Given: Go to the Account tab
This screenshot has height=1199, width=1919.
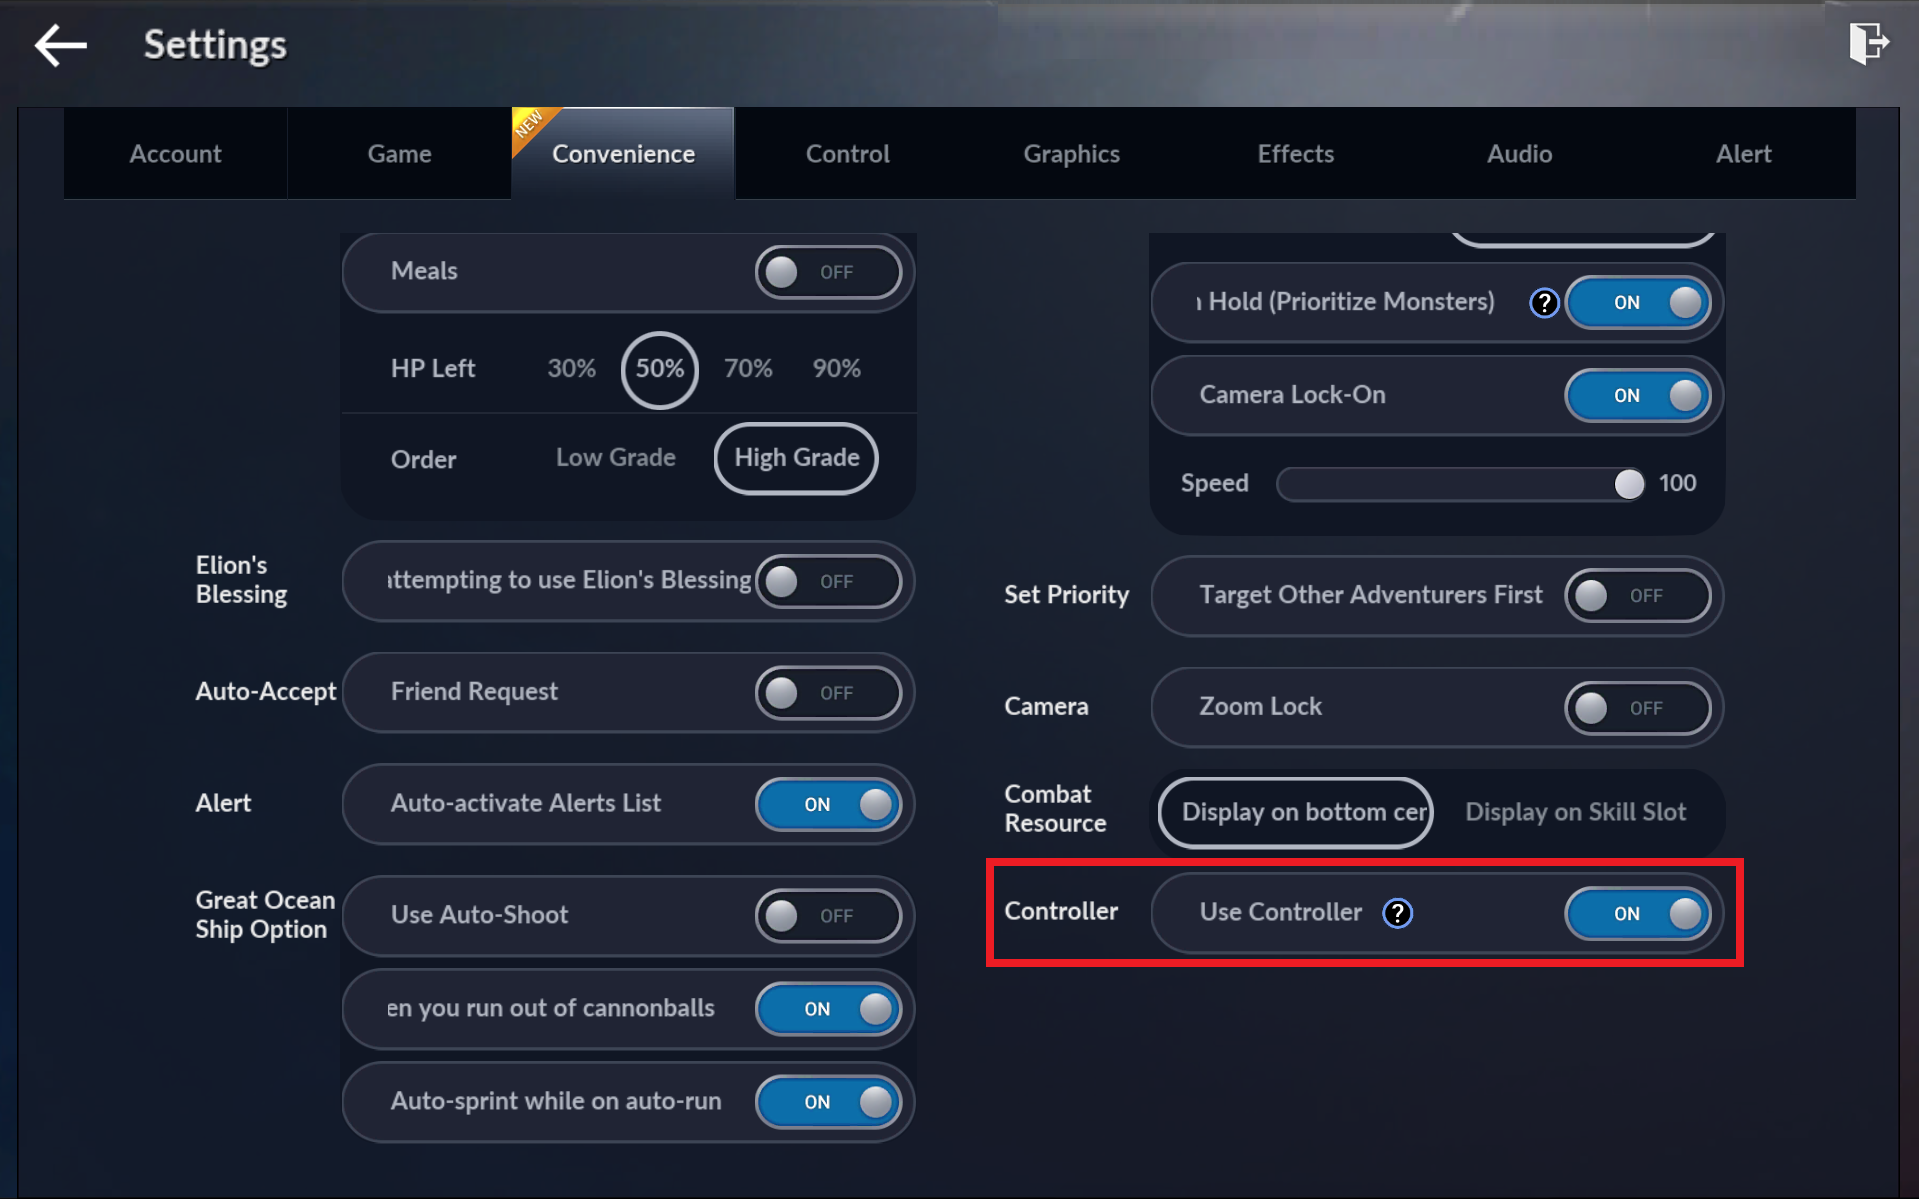Looking at the screenshot, I should (175, 154).
